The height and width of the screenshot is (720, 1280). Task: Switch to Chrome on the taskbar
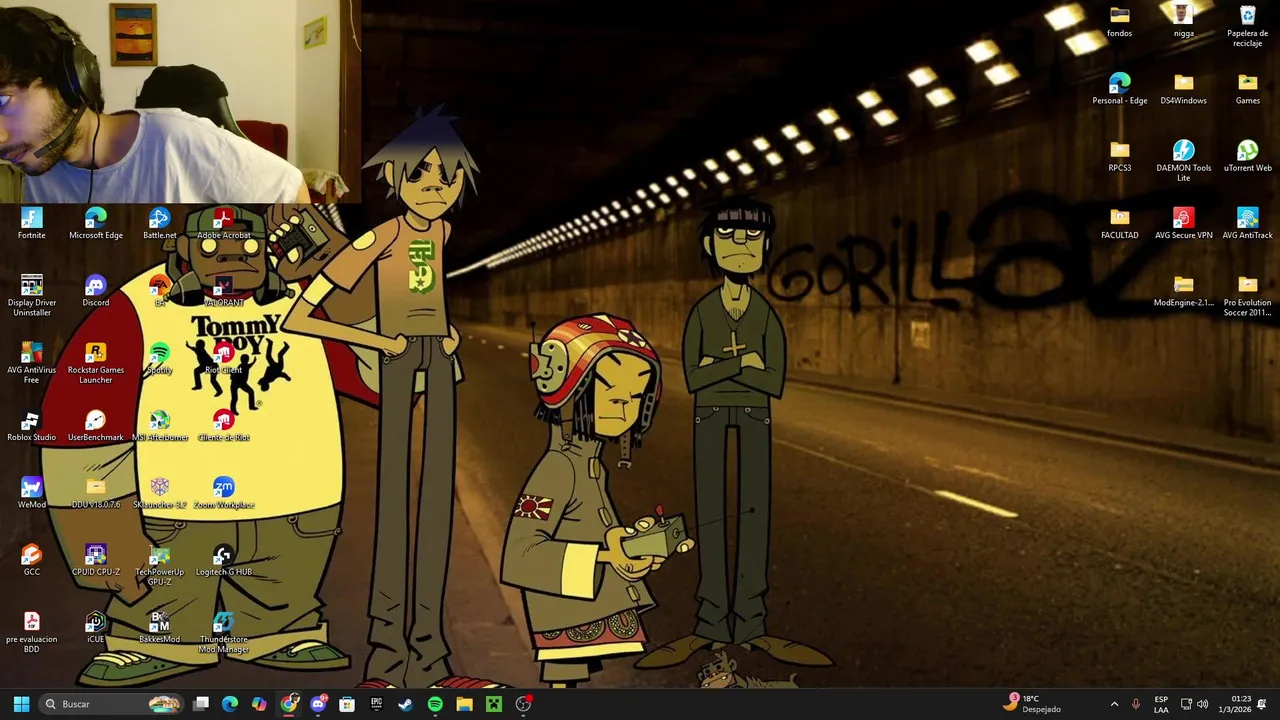[289, 704]
